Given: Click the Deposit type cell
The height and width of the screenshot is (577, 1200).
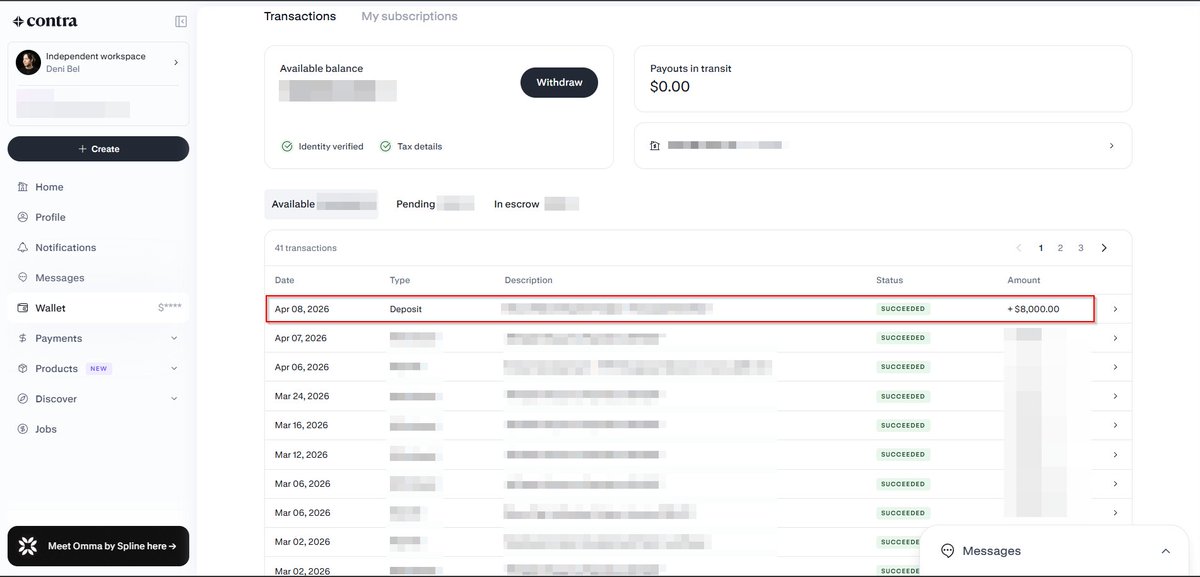Looking at the screenshot, I should [x=406, y=309].
